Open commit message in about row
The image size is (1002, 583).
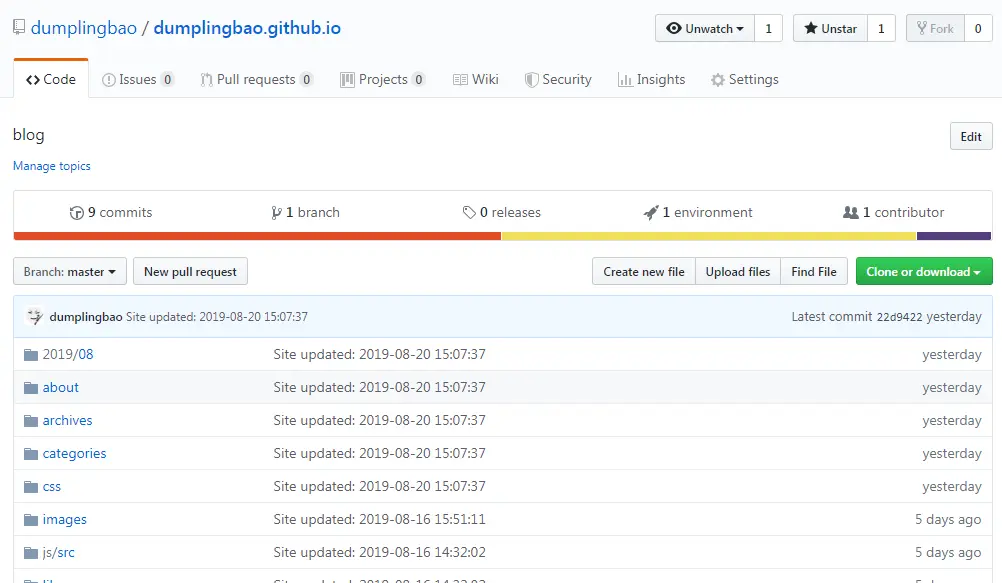tap(380, 387)
